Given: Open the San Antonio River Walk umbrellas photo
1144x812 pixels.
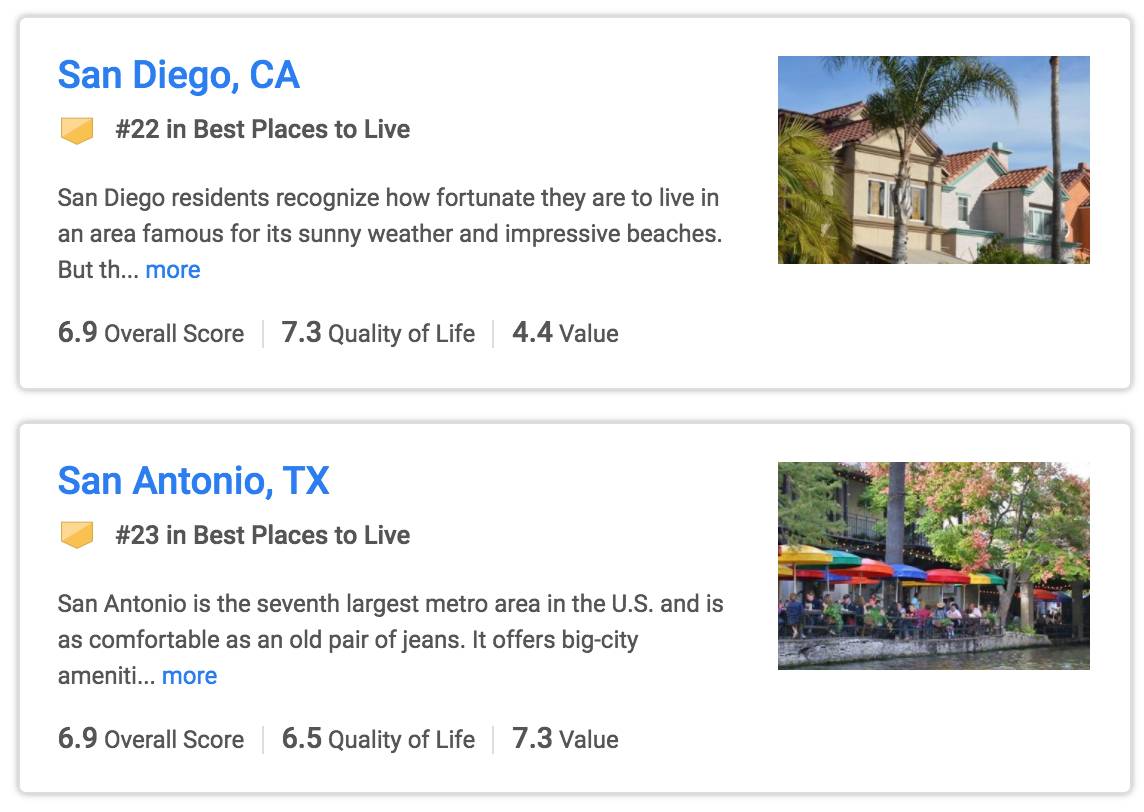Looking at the screenshot, I should point(933,565).
